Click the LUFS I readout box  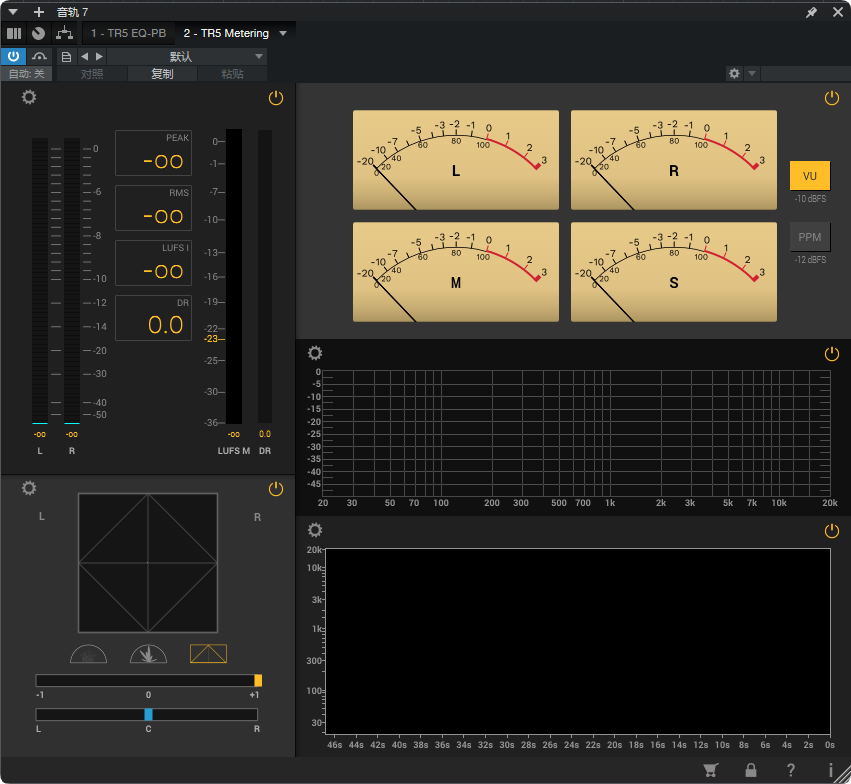coord(154,263)
